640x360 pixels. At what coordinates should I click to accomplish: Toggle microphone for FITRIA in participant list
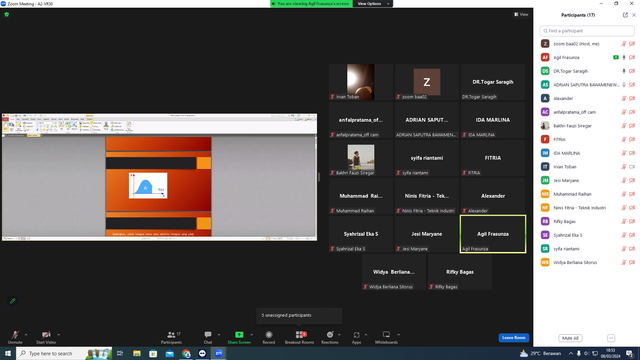pos(624,140)
